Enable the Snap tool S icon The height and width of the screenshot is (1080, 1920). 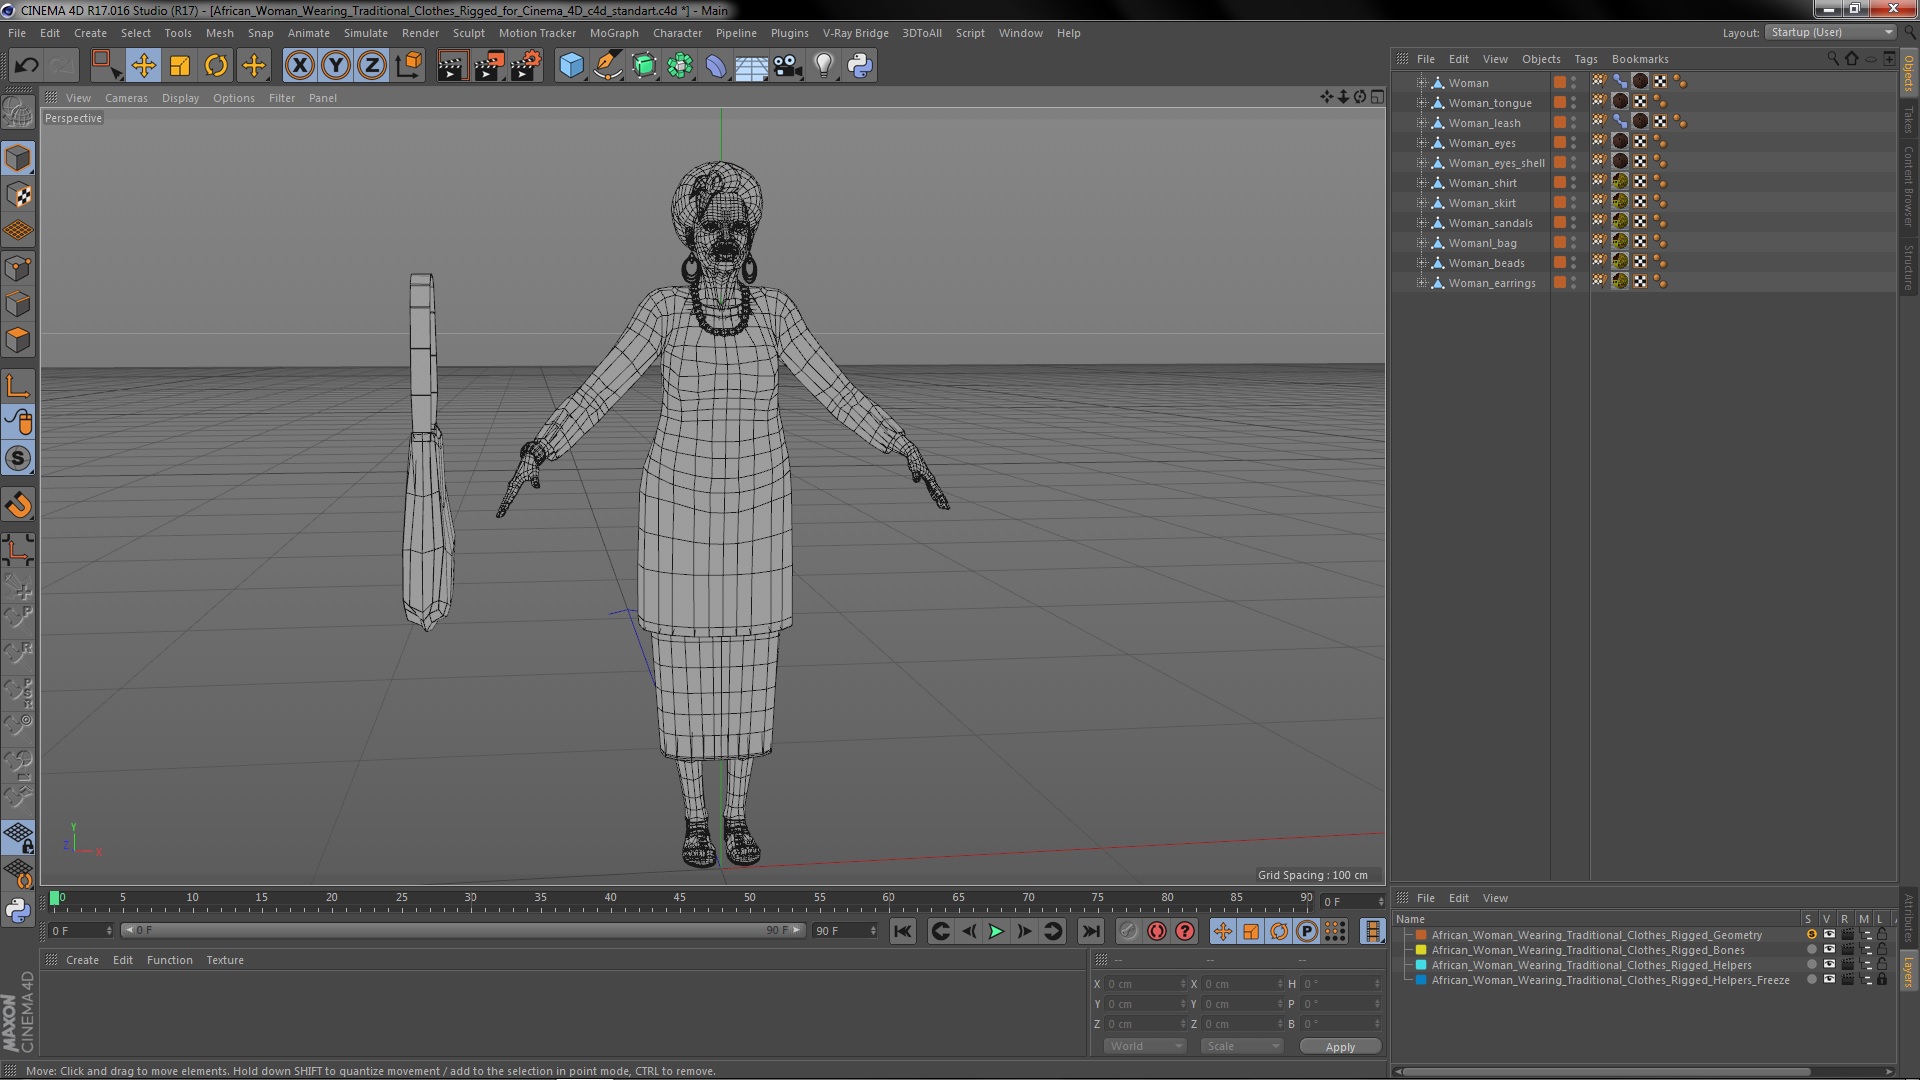click(18, 458)
